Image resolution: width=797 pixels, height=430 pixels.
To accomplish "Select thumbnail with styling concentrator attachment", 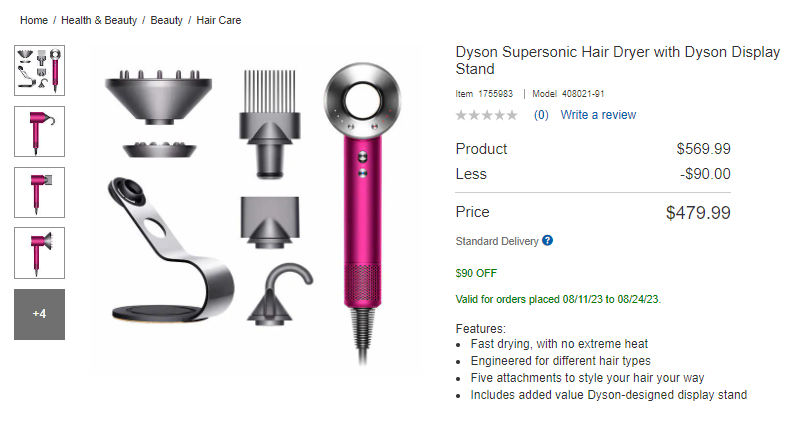I will tap(40, 193).
